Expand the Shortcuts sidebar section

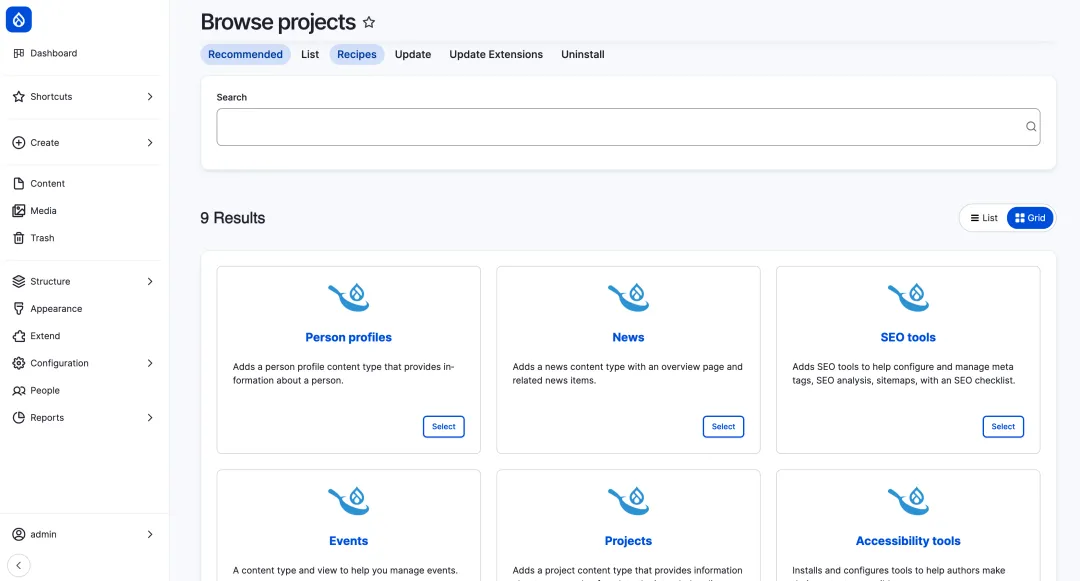click(x=150, y=96)
